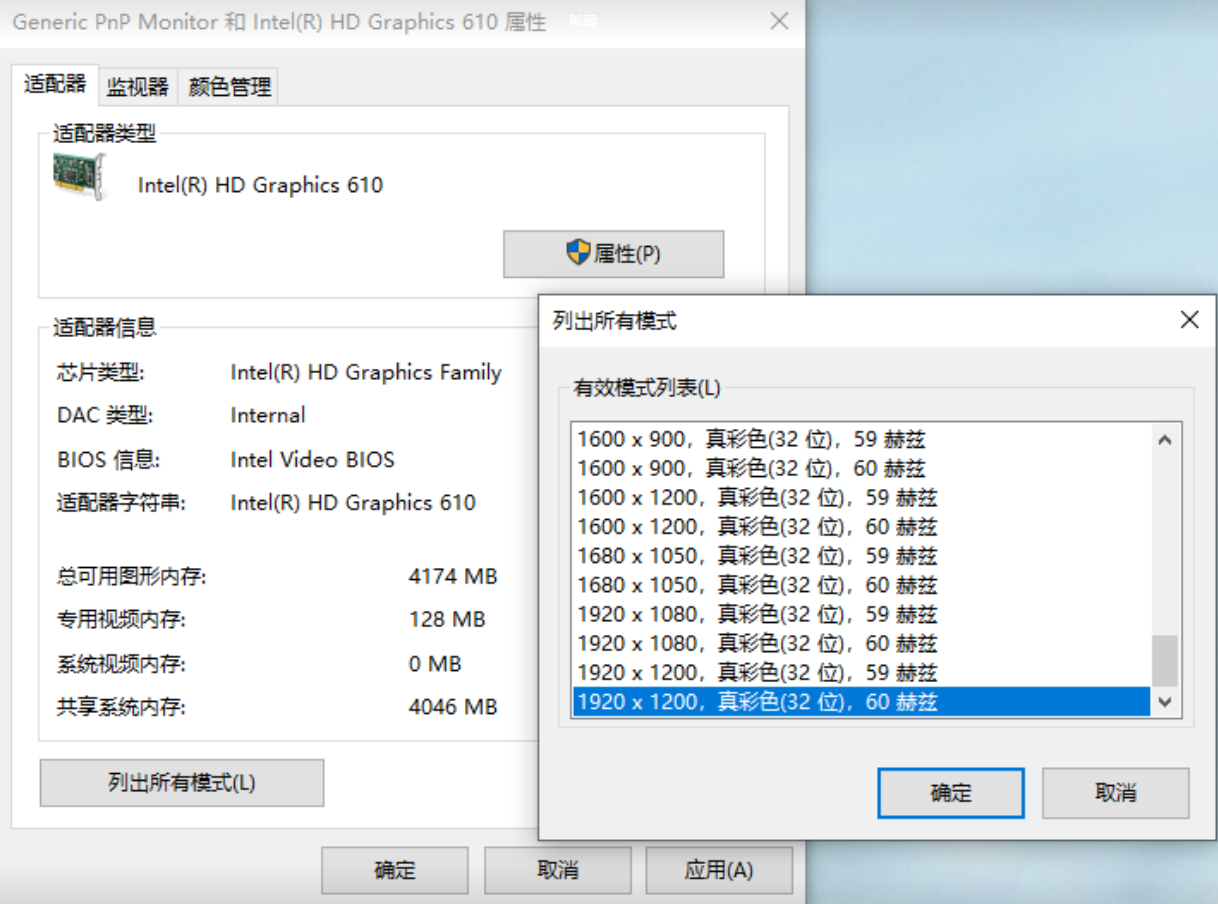Select the 适配器 tab
The image size is (1218, 904).
(55, 84)
